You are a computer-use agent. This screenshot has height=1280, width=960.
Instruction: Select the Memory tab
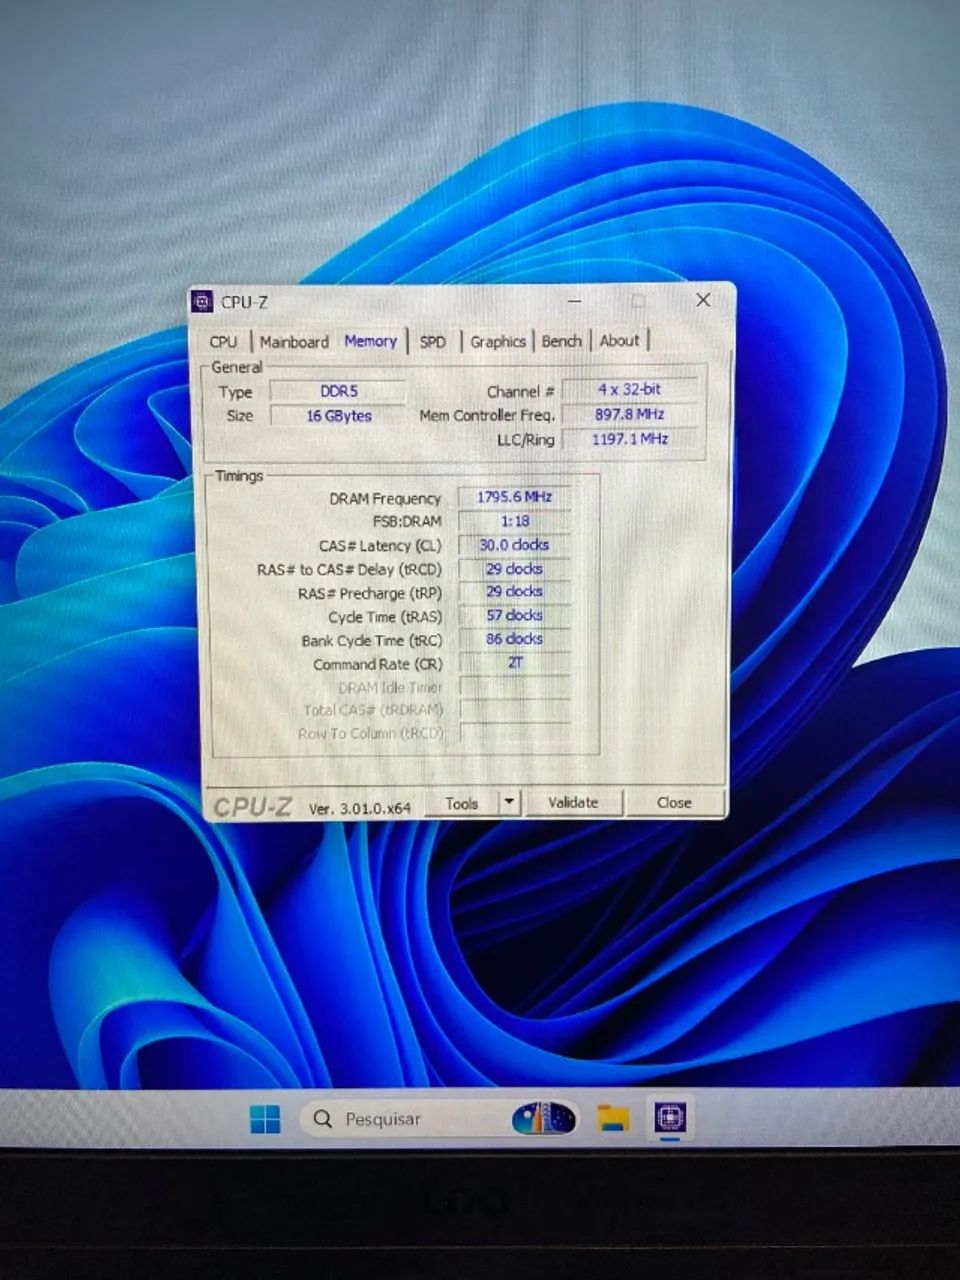coord(371,341)
